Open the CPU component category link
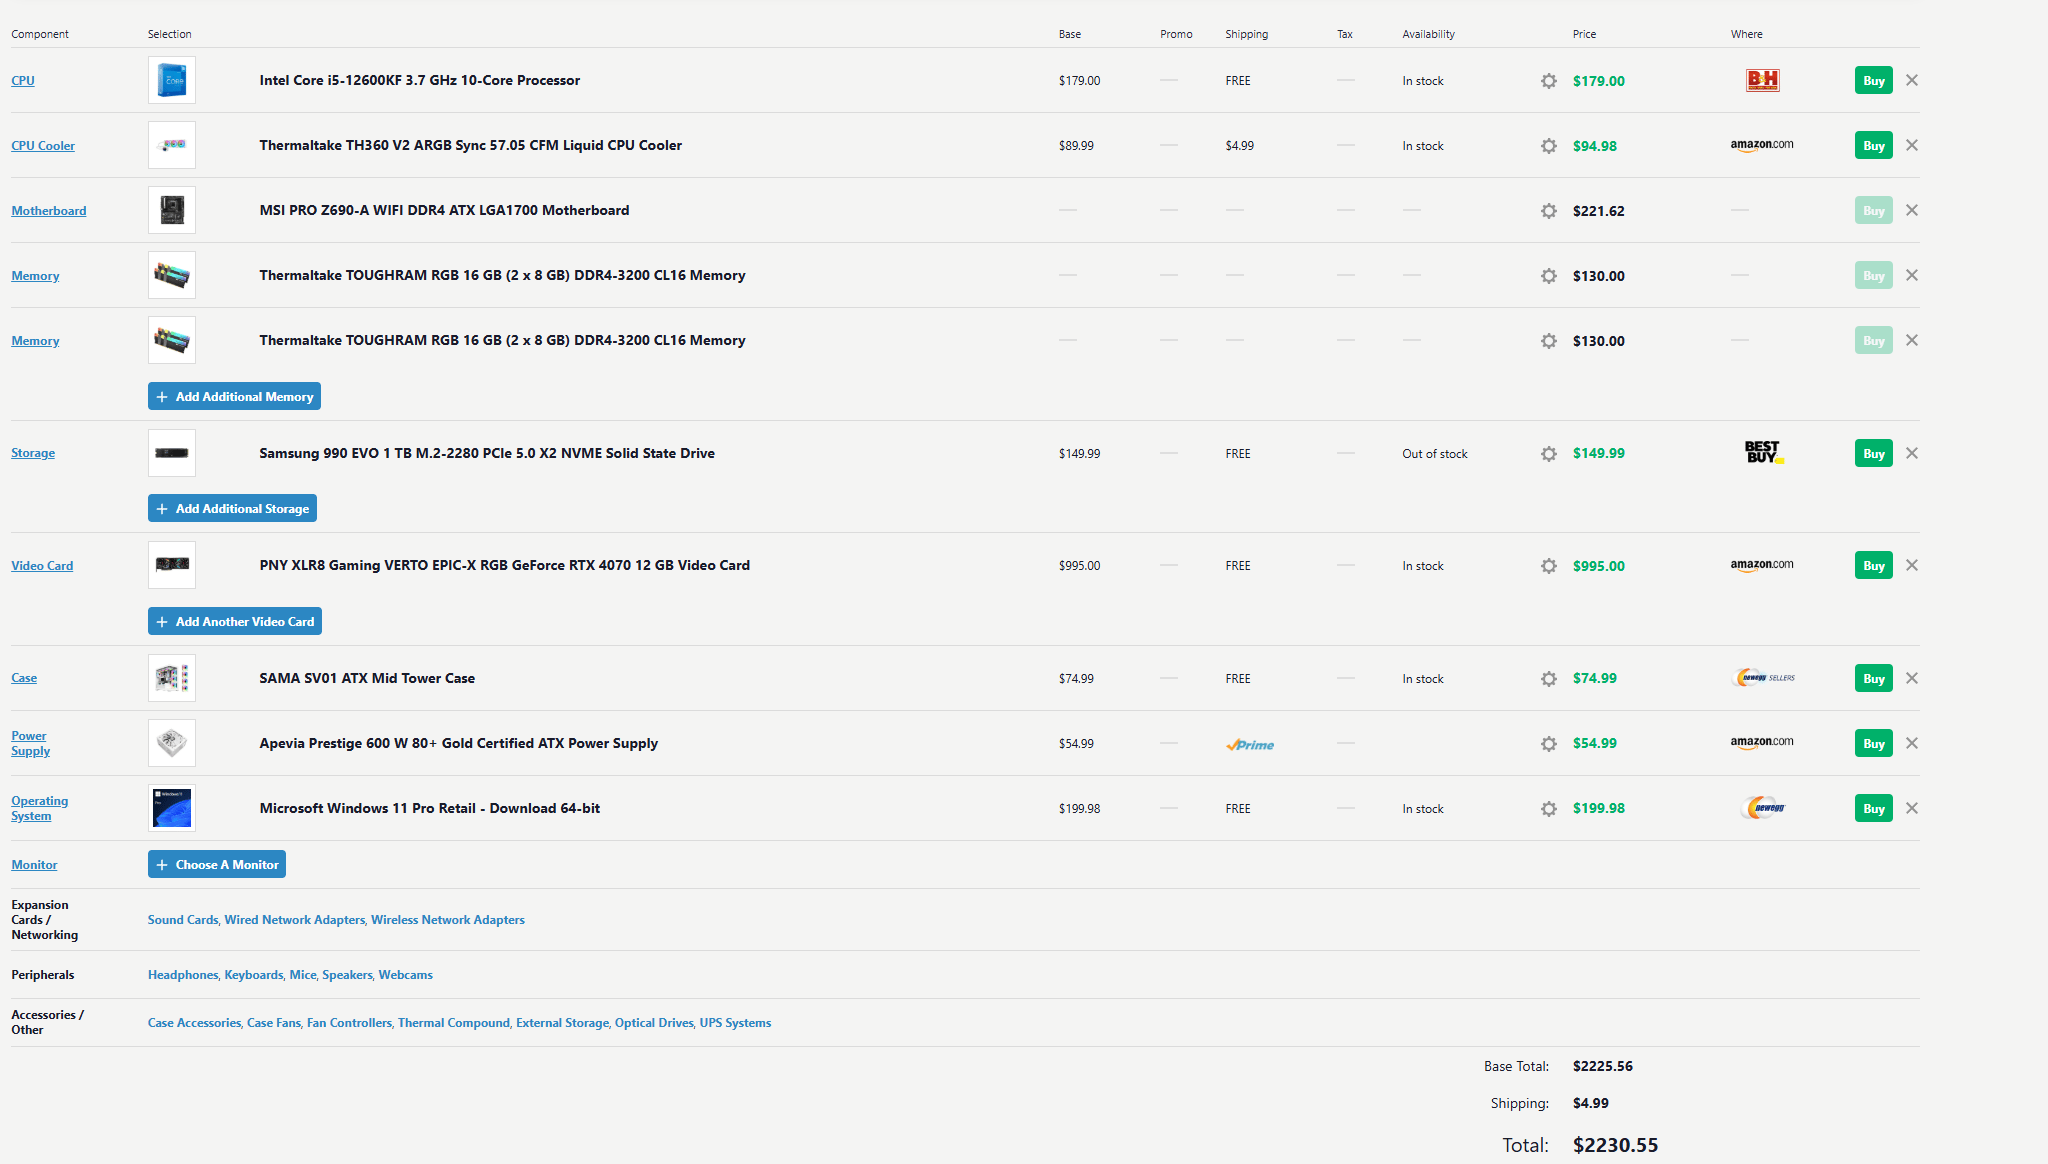Viewport: 2048px width, 1164px height. click(x=23, y=81)
